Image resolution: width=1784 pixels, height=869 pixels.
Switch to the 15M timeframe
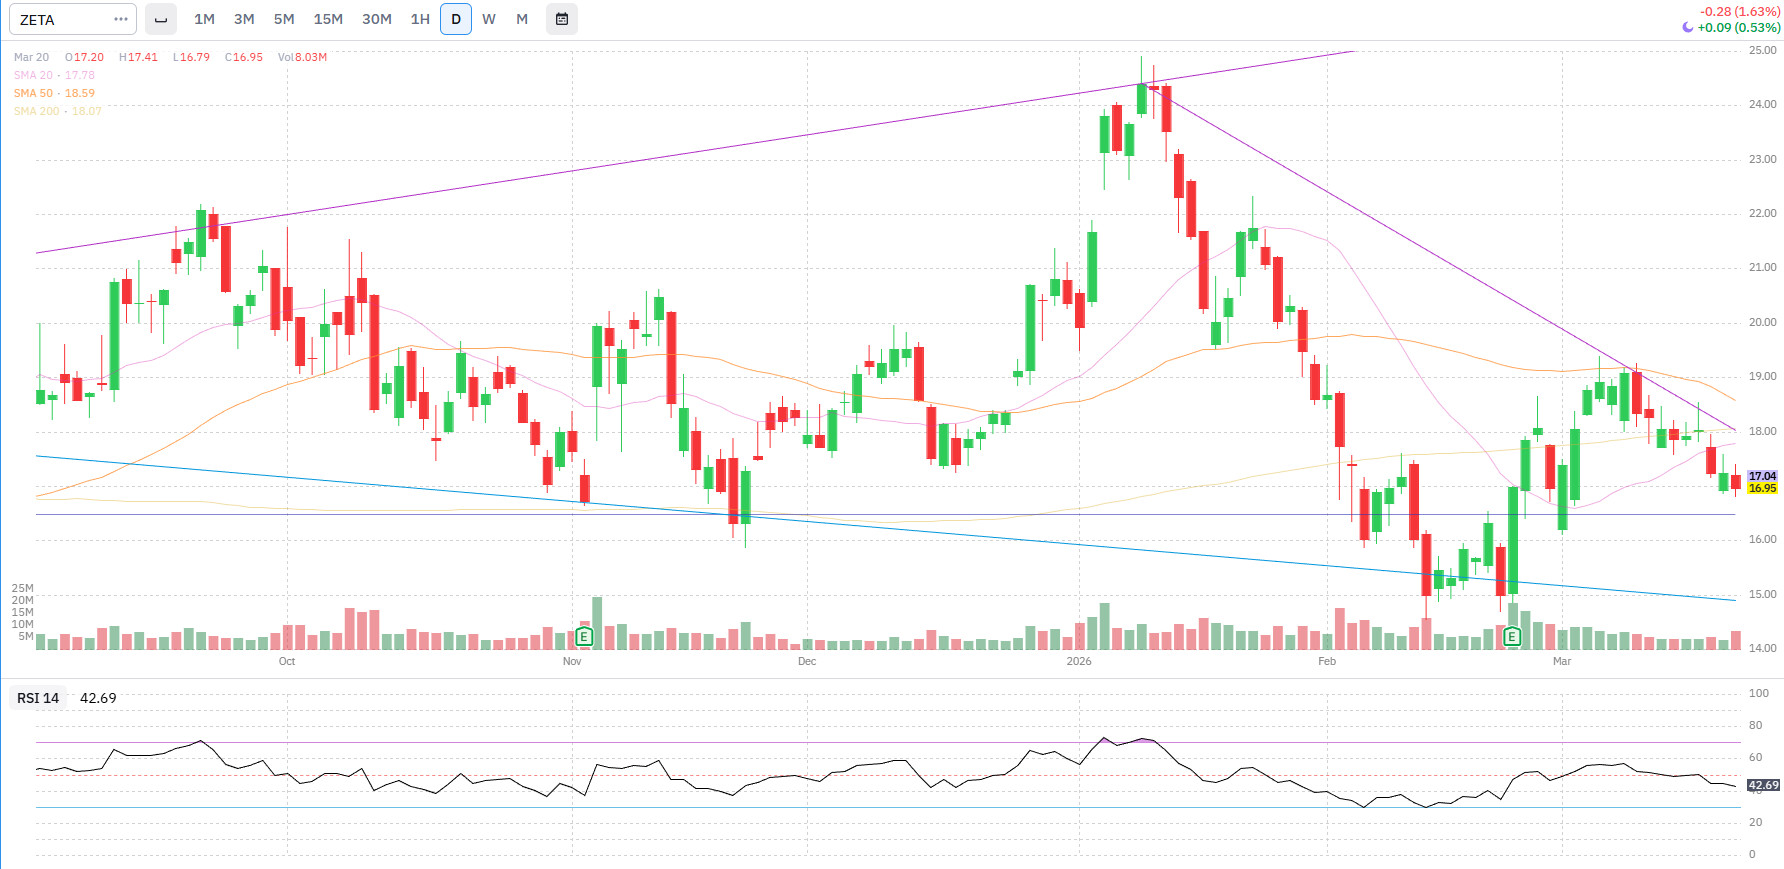tap(328, 19)
